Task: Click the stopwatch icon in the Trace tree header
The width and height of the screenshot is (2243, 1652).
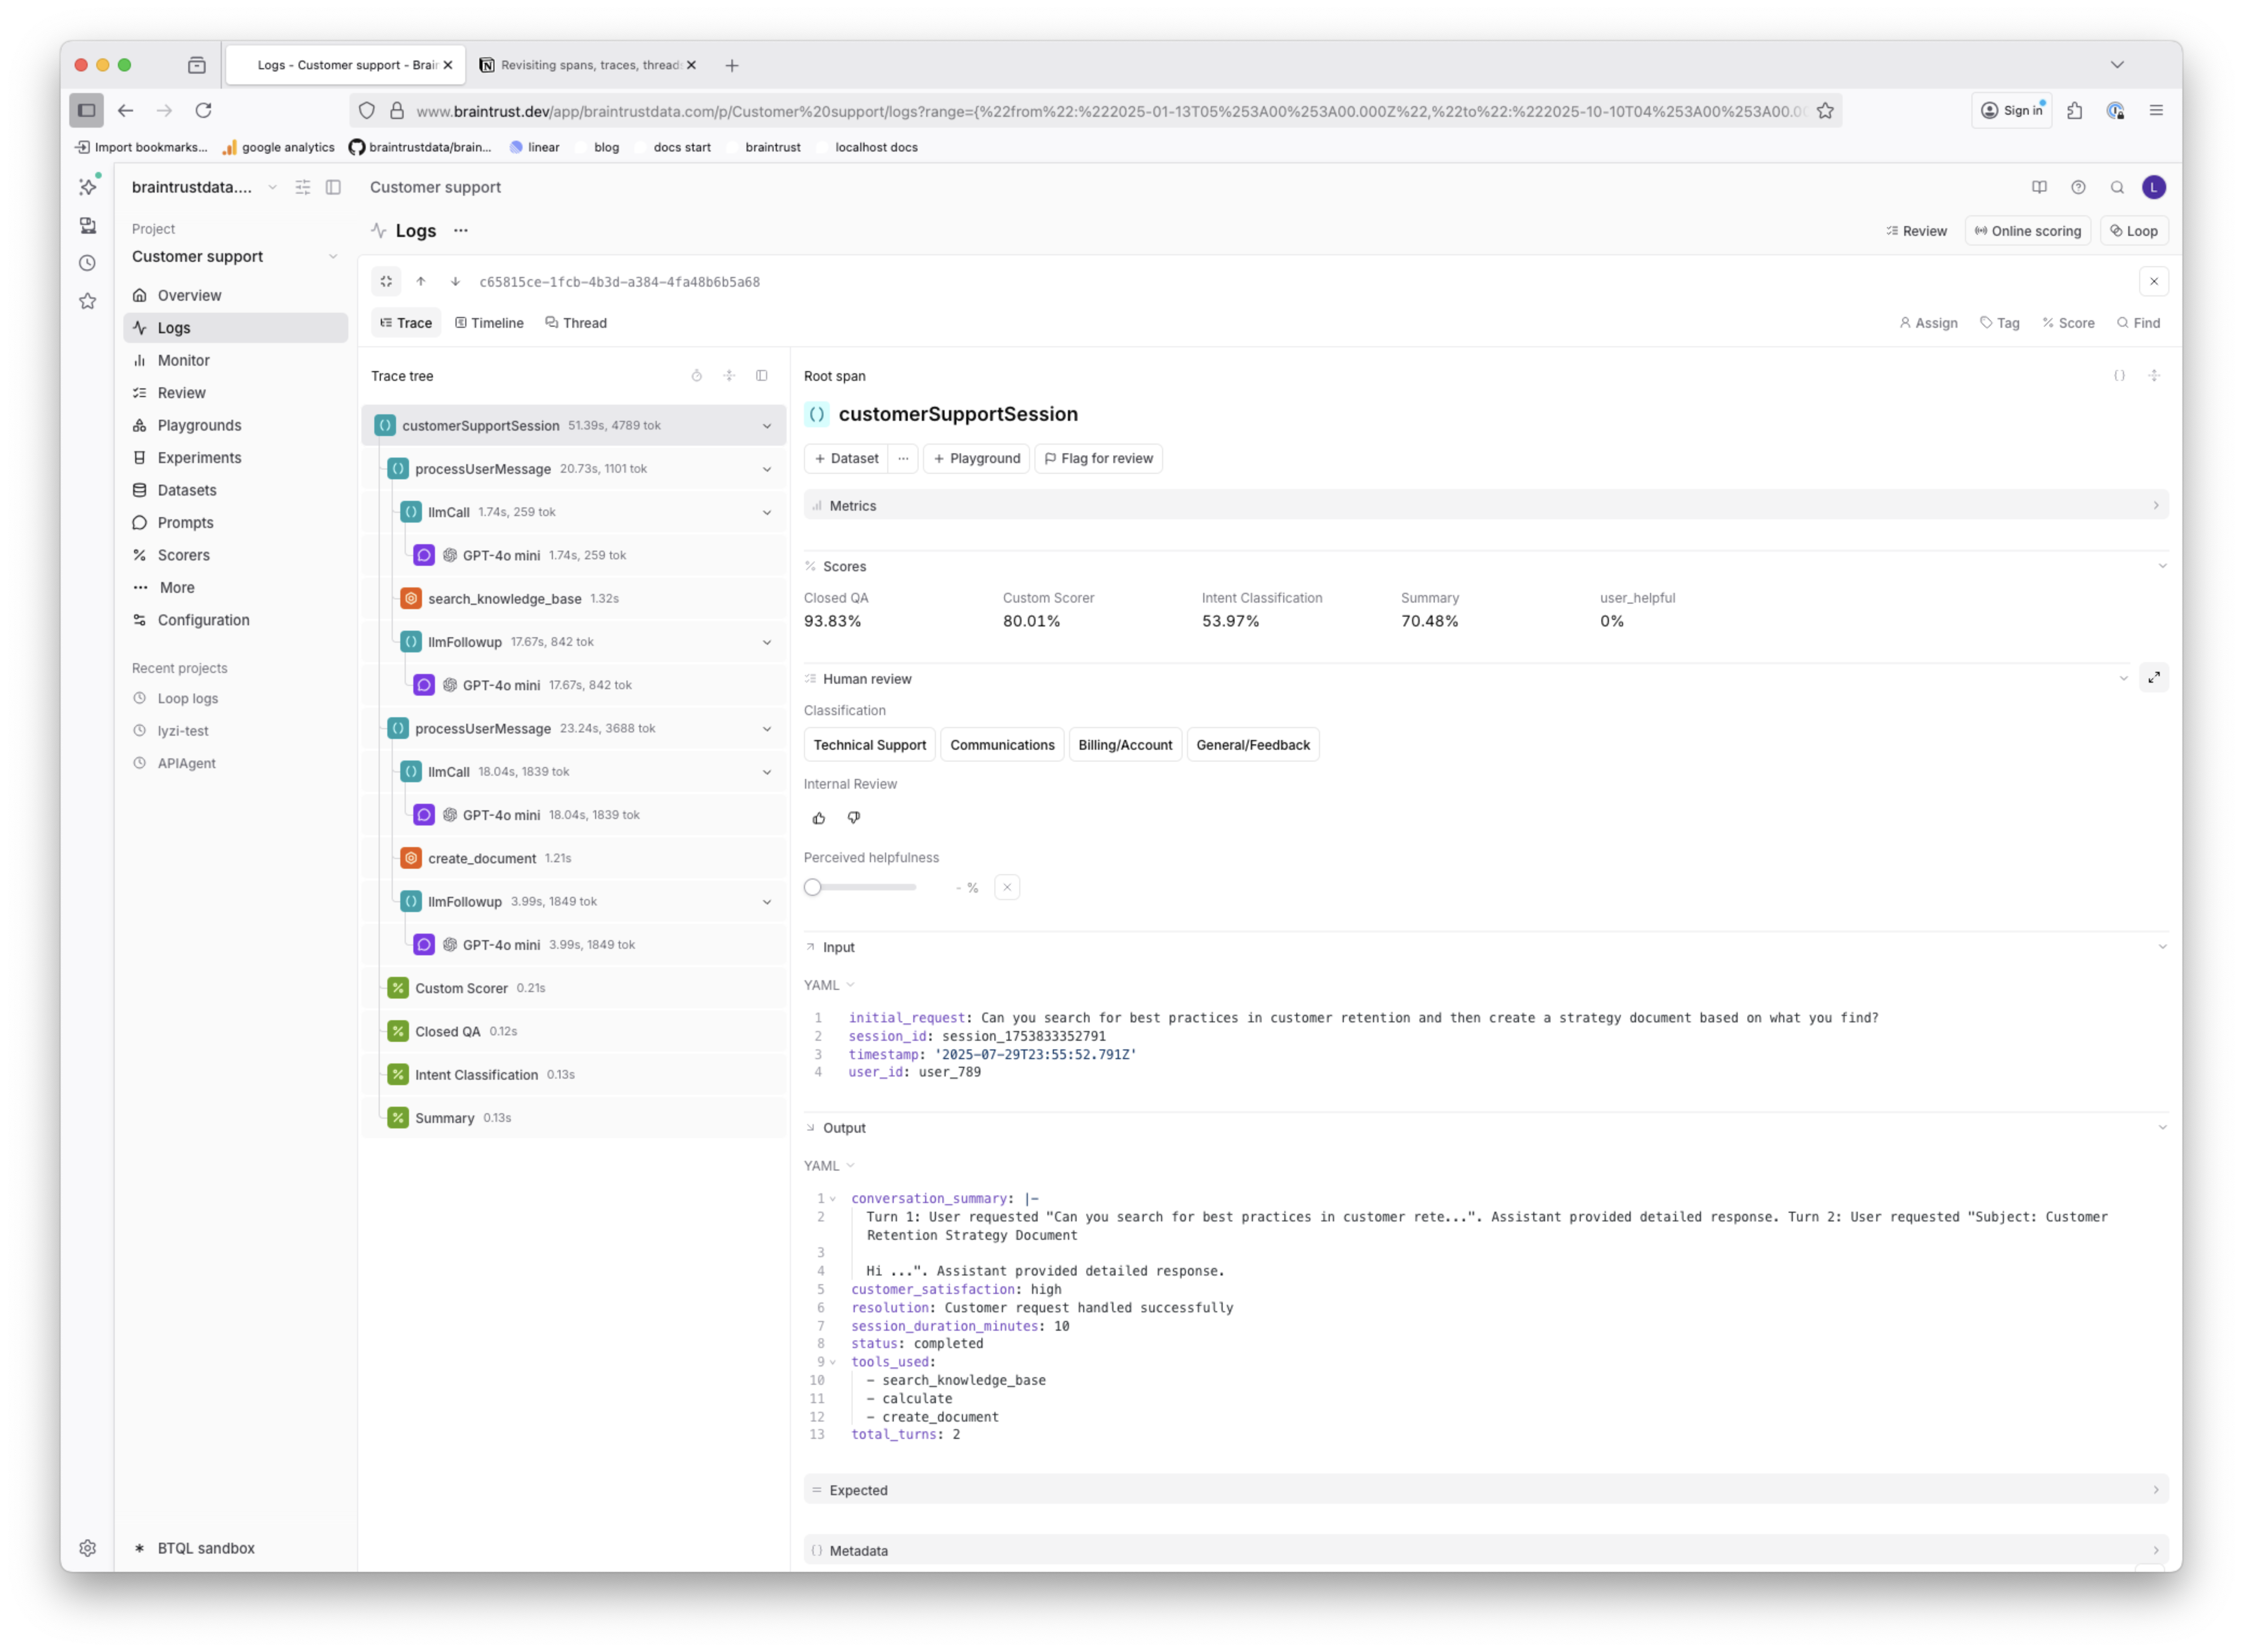Action: click(697, 375)
